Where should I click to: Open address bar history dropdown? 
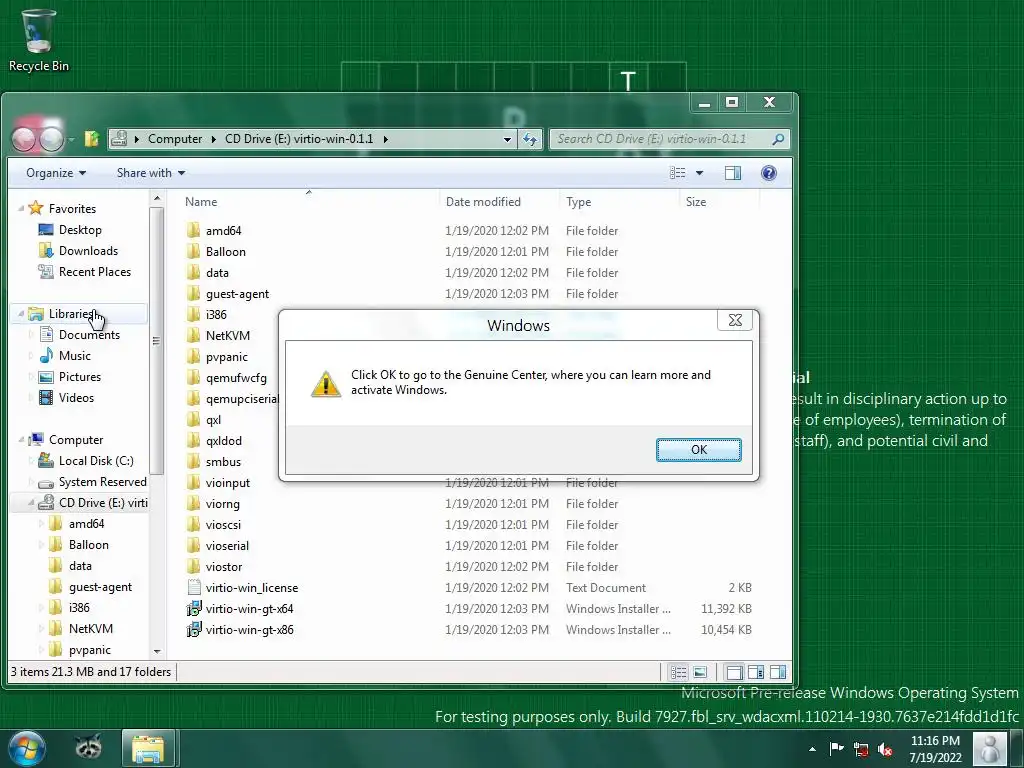507,139
